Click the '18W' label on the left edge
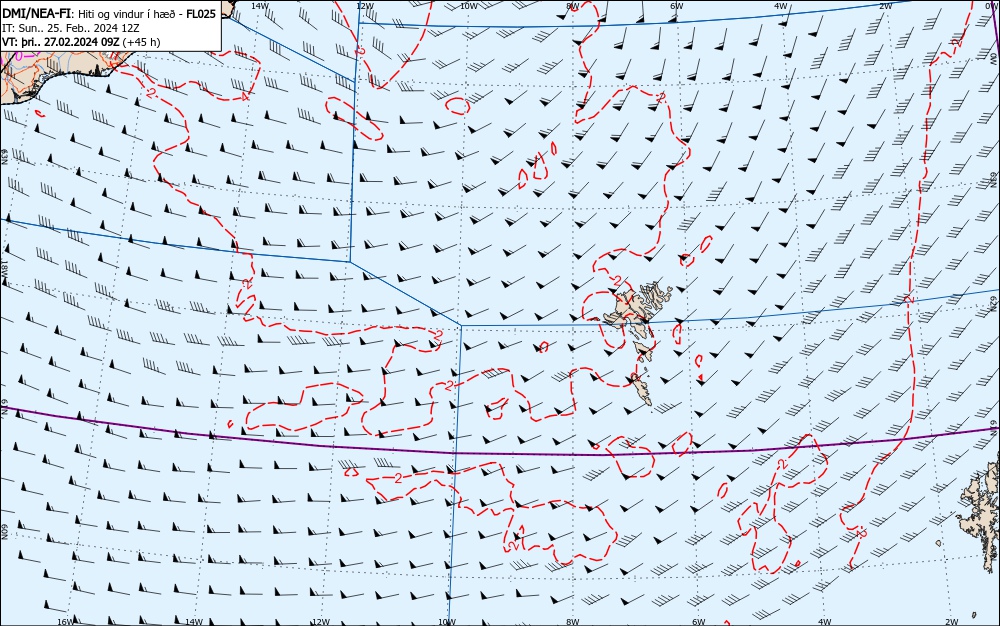The height and width of the screenshot is (626, 1000). 4,267
